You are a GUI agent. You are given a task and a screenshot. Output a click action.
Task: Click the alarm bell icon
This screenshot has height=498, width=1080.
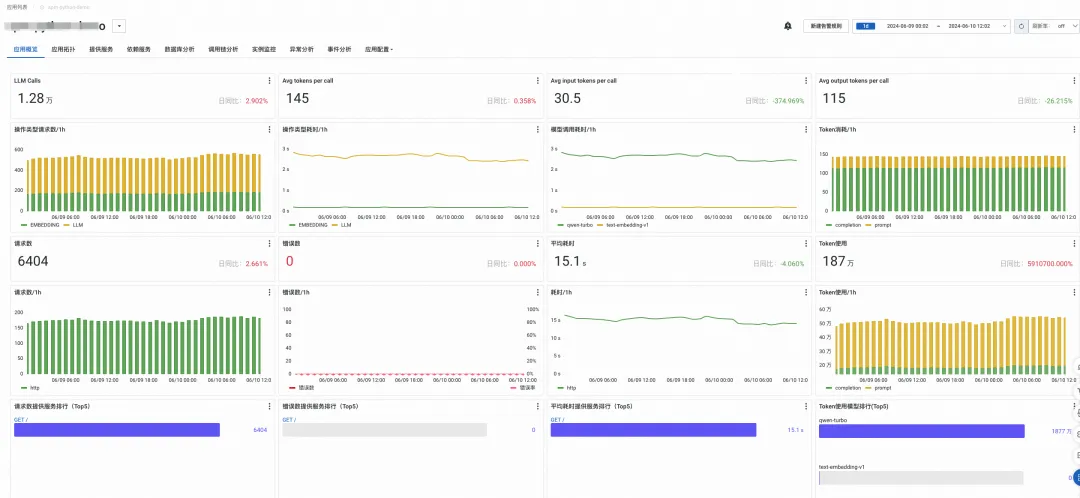(x=787, y=26)
